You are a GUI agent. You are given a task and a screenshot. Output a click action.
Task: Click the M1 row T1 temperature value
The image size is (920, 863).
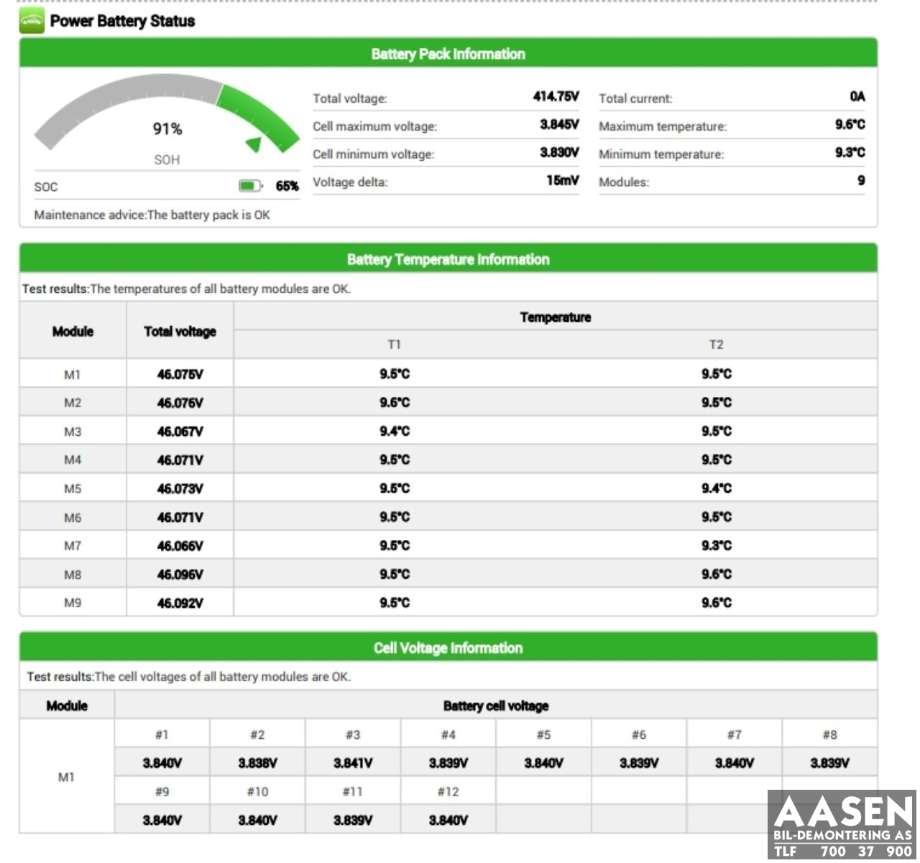tap(394, 374)
